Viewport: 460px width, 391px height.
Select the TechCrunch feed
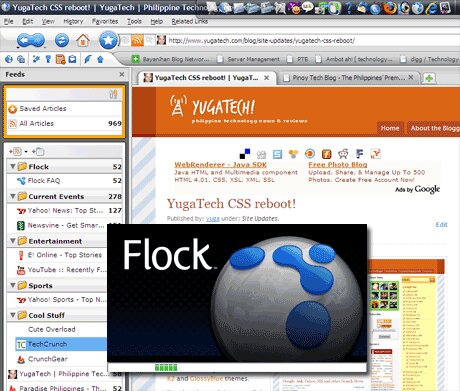point(61,344)
